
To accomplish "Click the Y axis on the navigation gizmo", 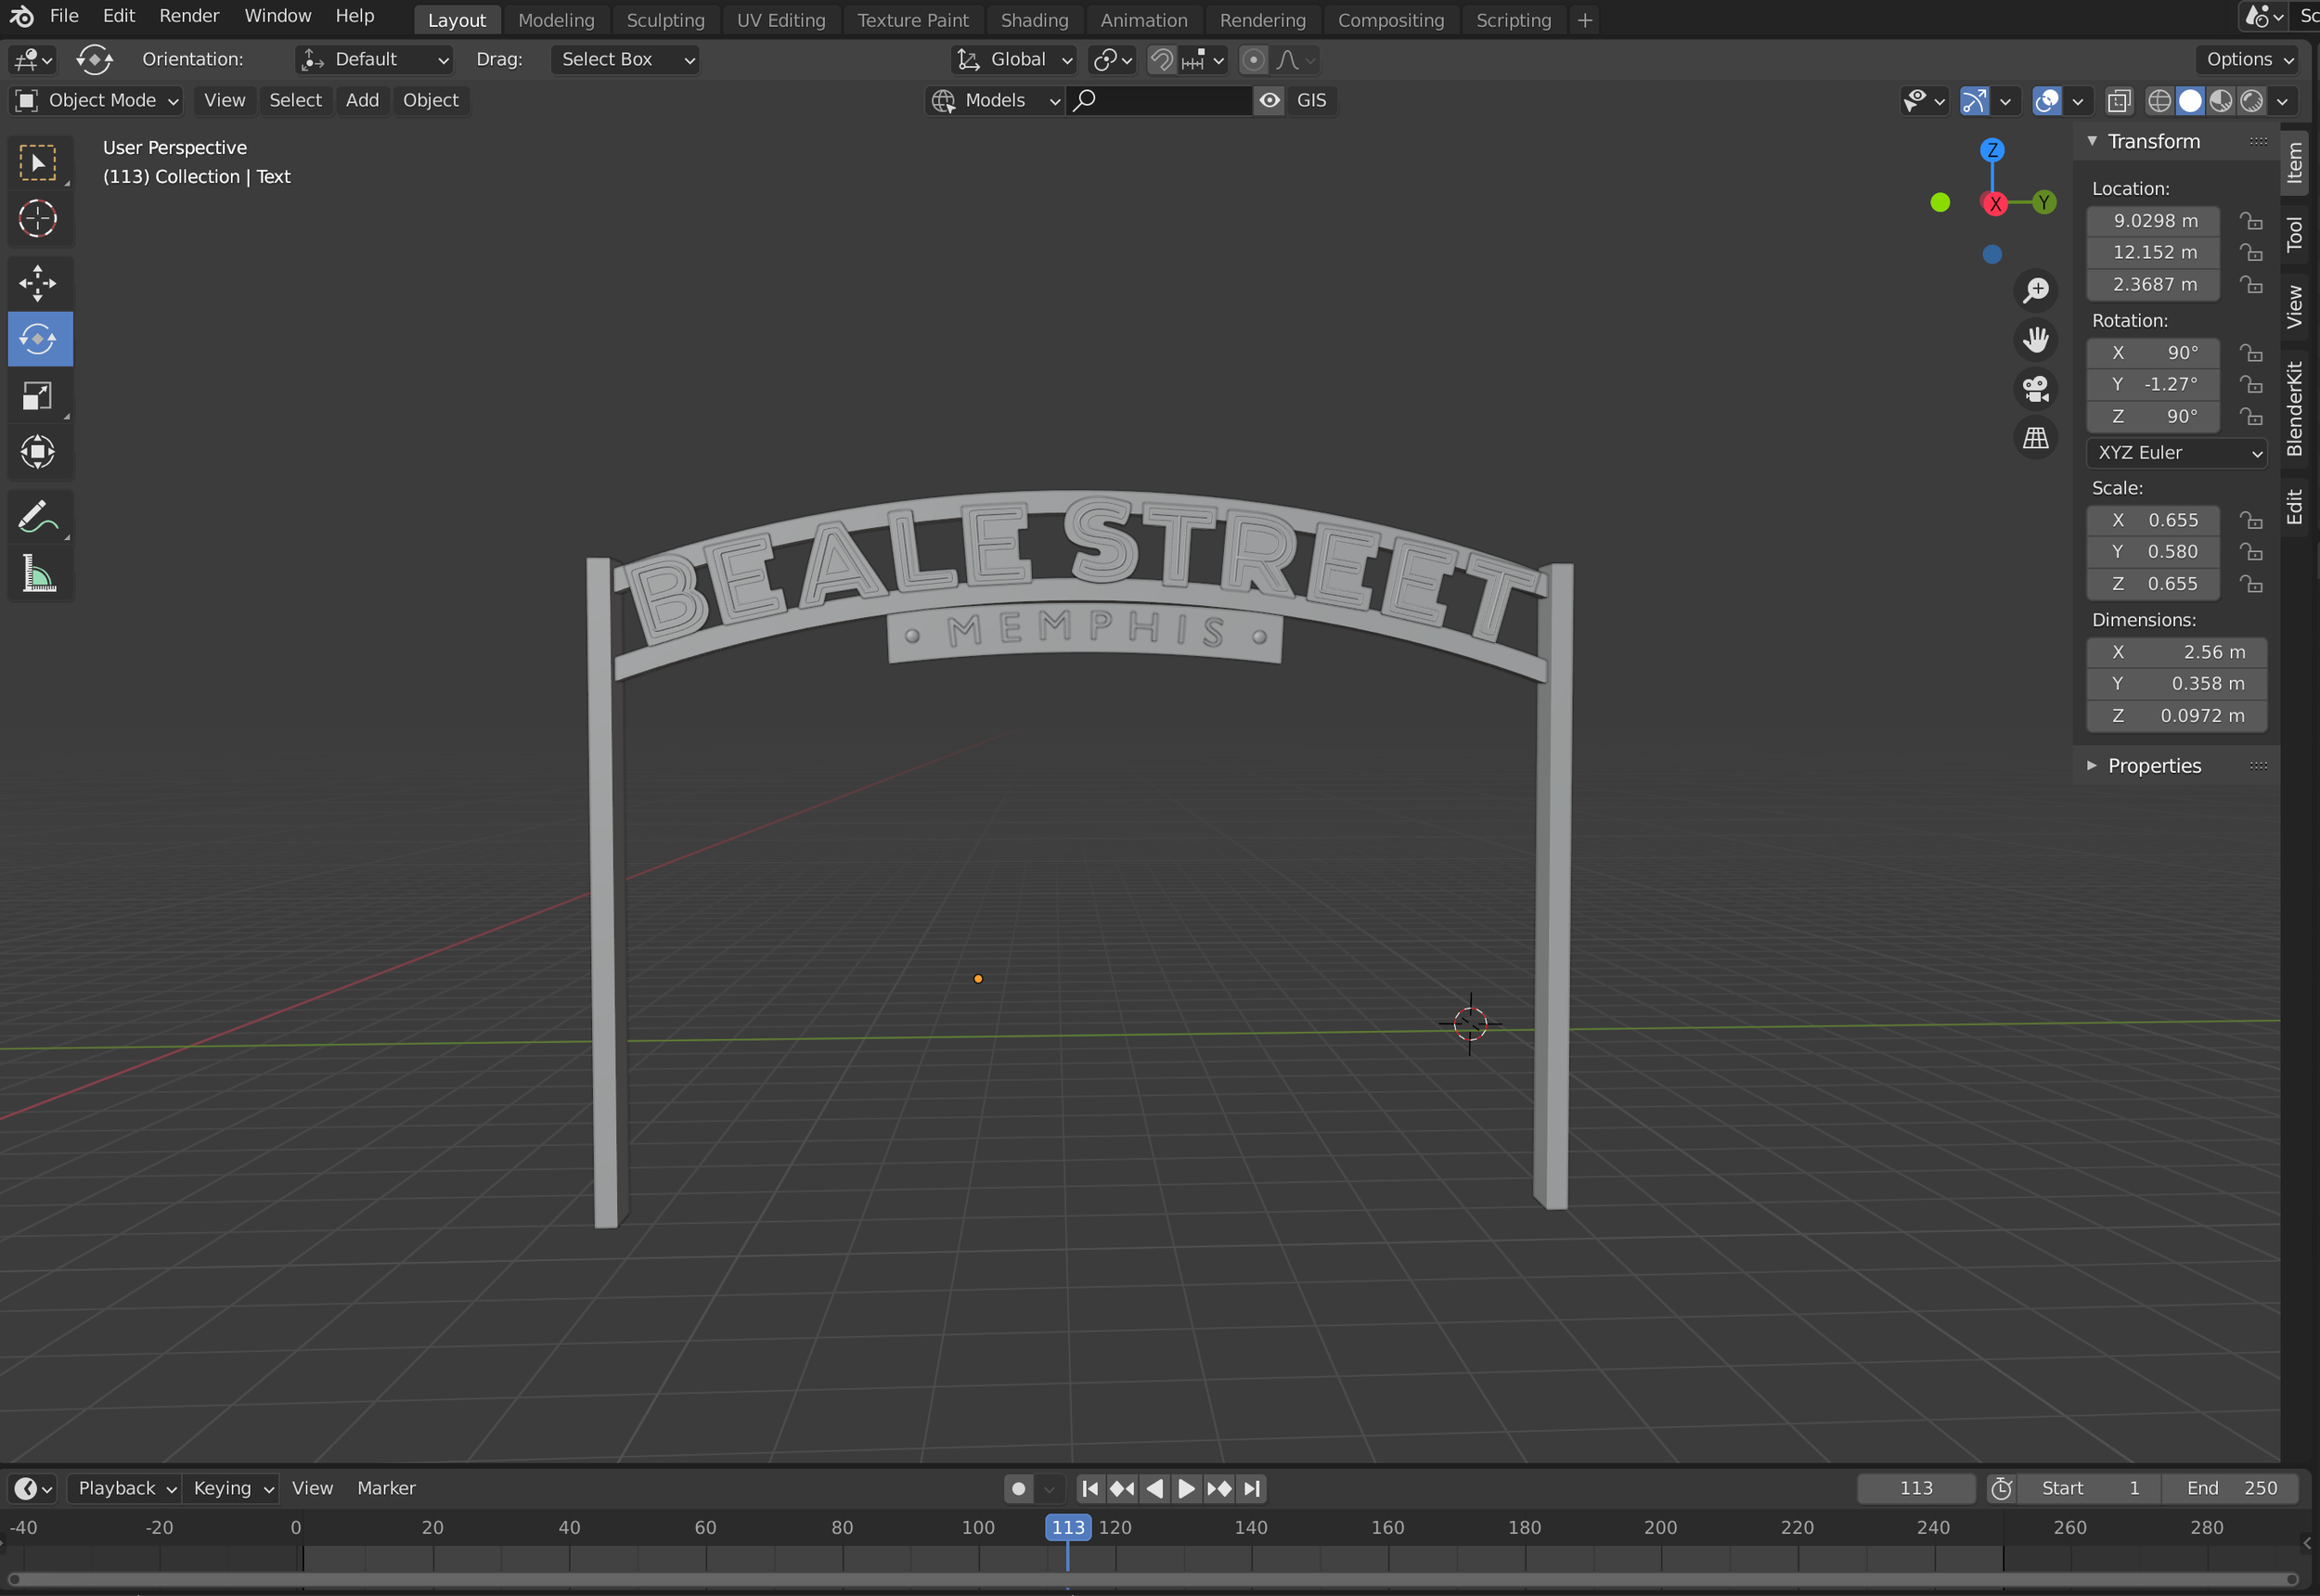I will (2045, 202).
